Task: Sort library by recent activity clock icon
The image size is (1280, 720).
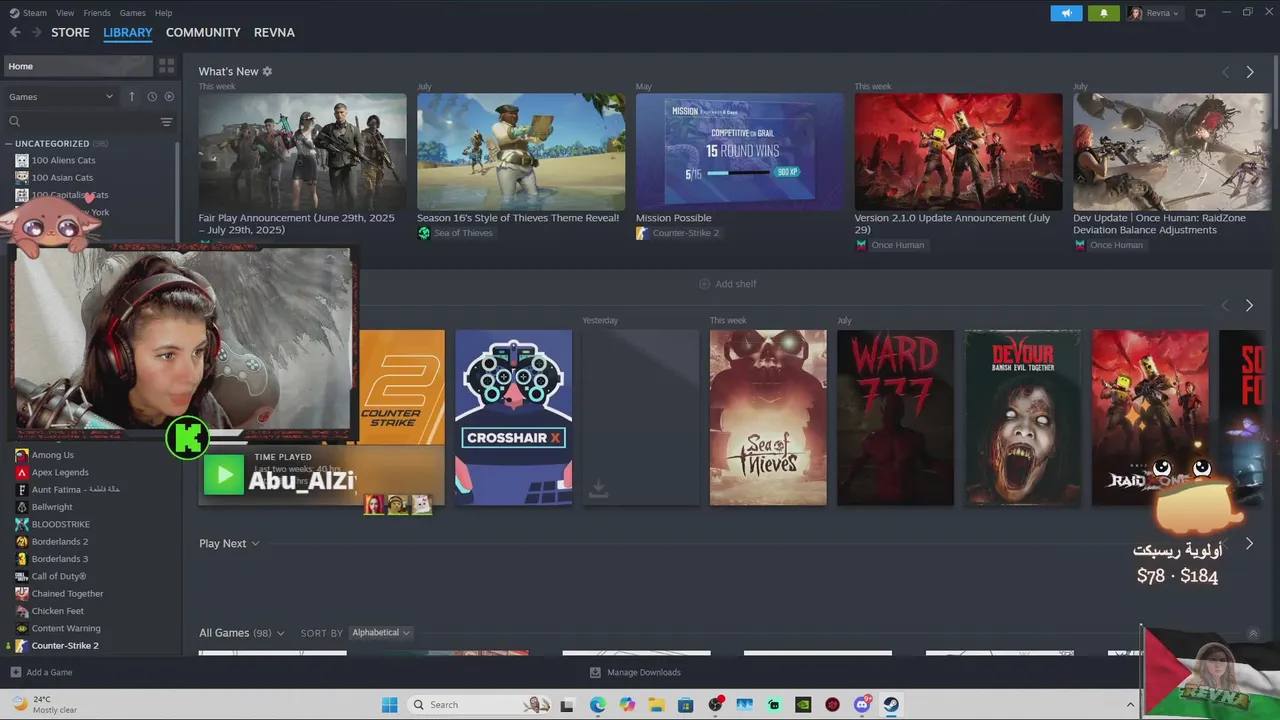Action: (152, 97)
